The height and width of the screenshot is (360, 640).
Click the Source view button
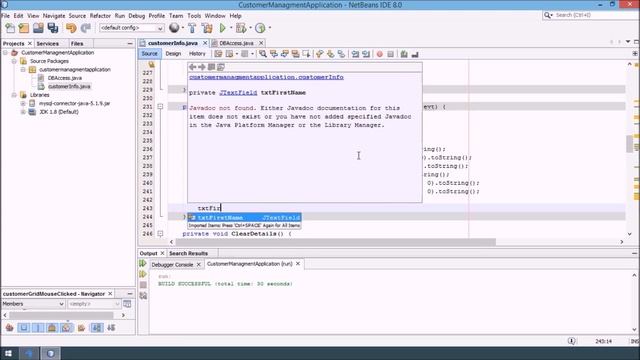click(149, 53)
